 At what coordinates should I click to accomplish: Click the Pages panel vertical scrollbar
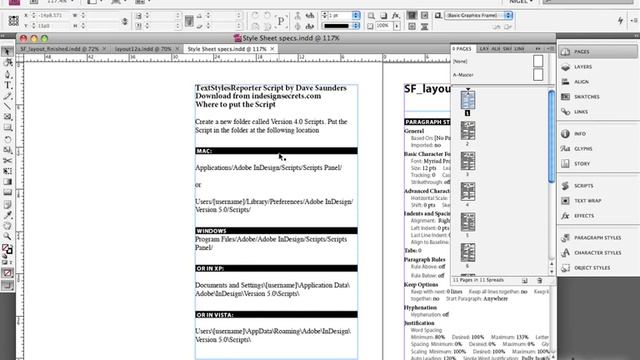click(x=551, y=137)
